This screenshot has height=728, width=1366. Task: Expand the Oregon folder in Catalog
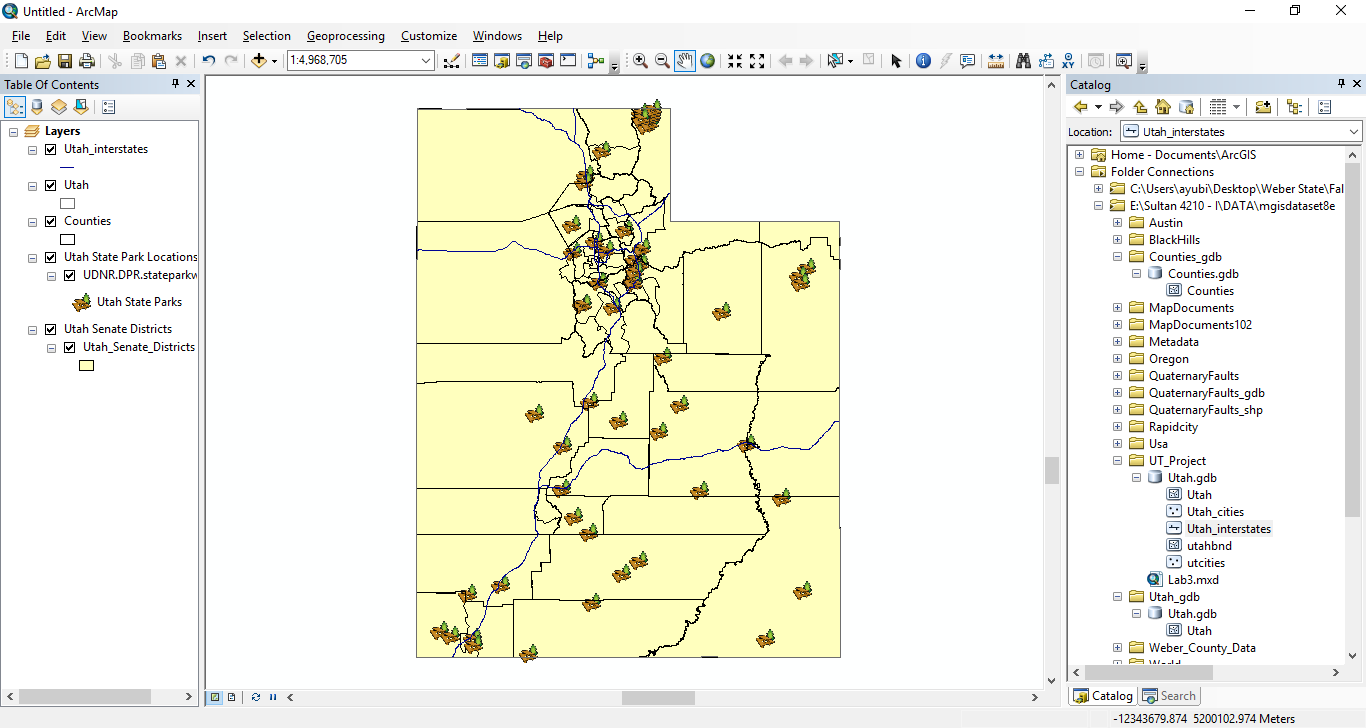[1117, 359]
